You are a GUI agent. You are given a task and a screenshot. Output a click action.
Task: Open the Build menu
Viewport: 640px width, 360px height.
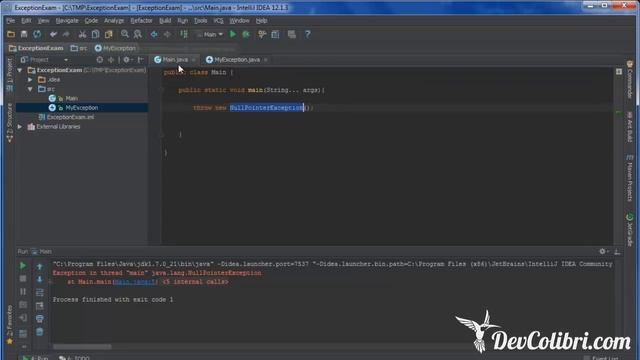[165, 20]
